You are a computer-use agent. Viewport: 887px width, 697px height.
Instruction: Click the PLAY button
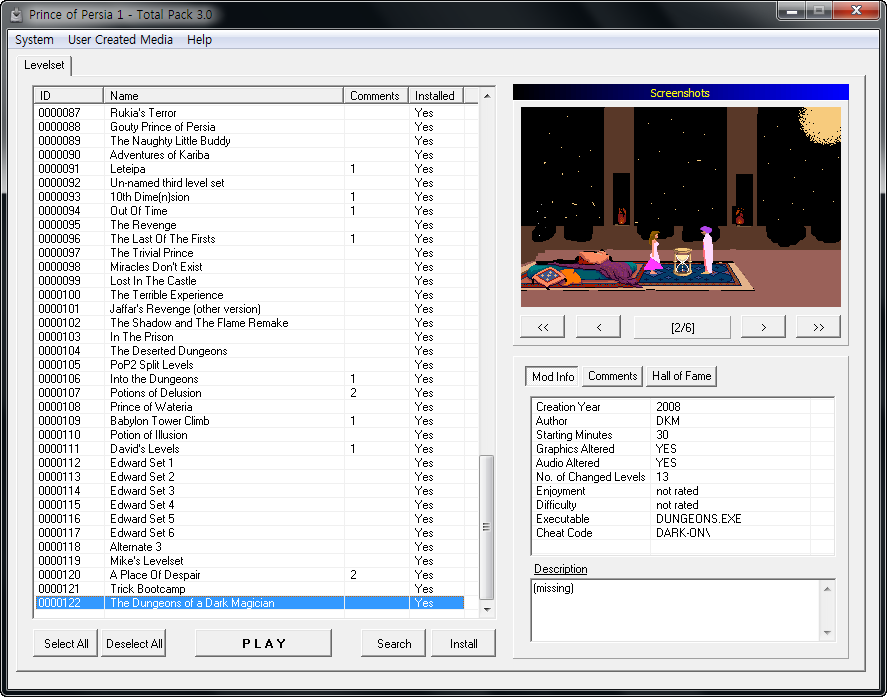pyautogui.click(x=264, y=643)
